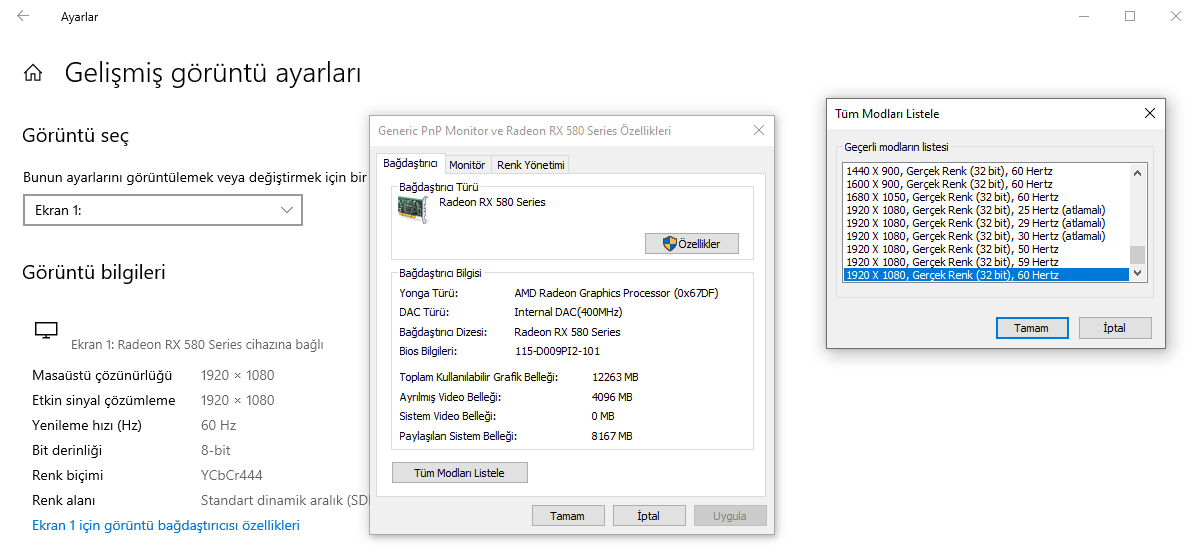
Task: Open Ekran 1 görüntü bağdaştırıcısı özellikleri link
Action: pos(166,525)
